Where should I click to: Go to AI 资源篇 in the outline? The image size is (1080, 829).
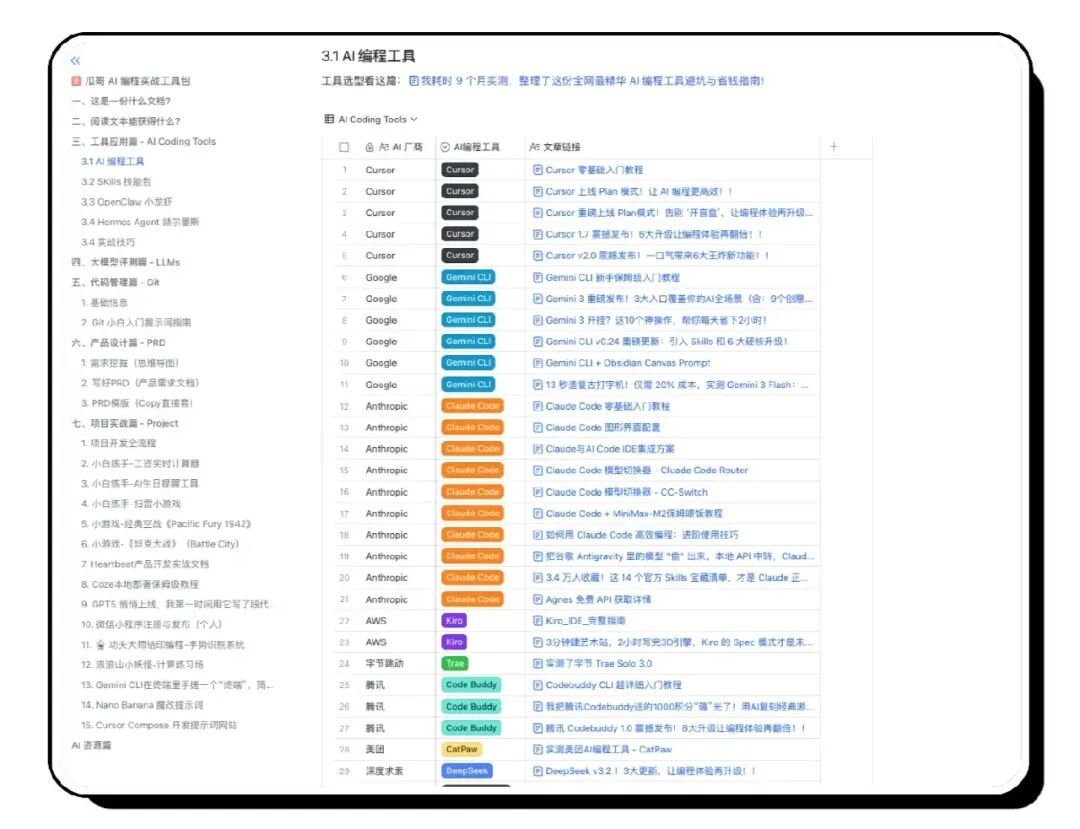(x=92, y=746)
